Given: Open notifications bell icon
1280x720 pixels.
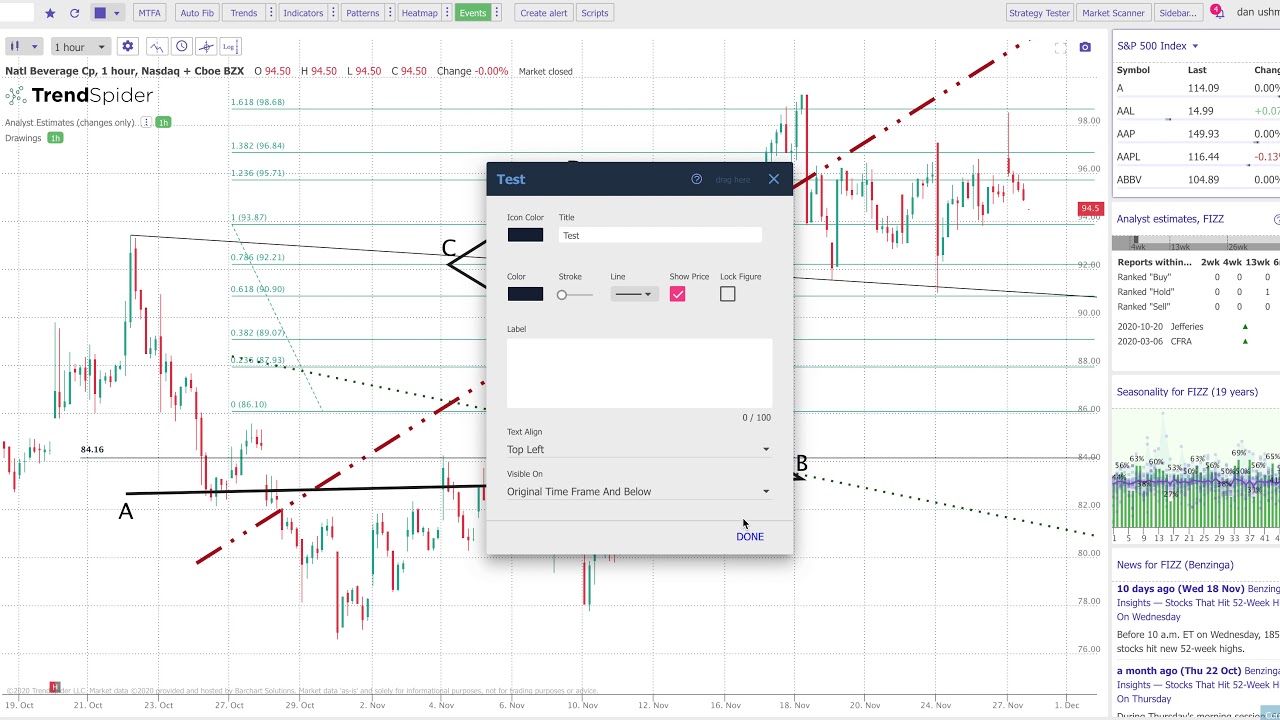Looking at the screenshot, I should (x=1216, y=12).
